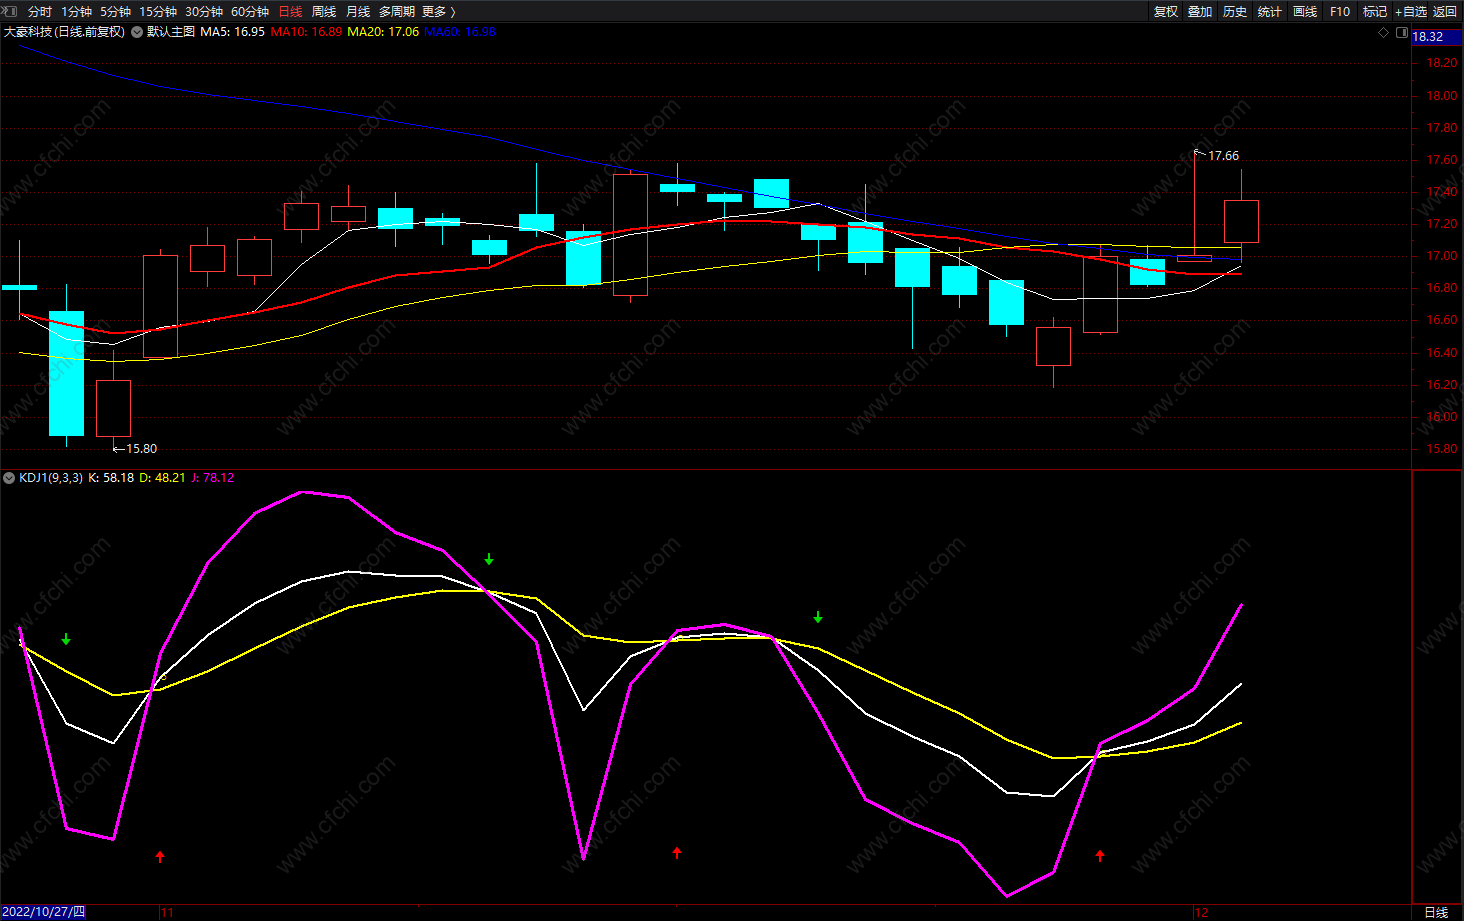Screen dimensions: 1464x921
Task: Select the 60分钟 period
Action: point(250,11)
